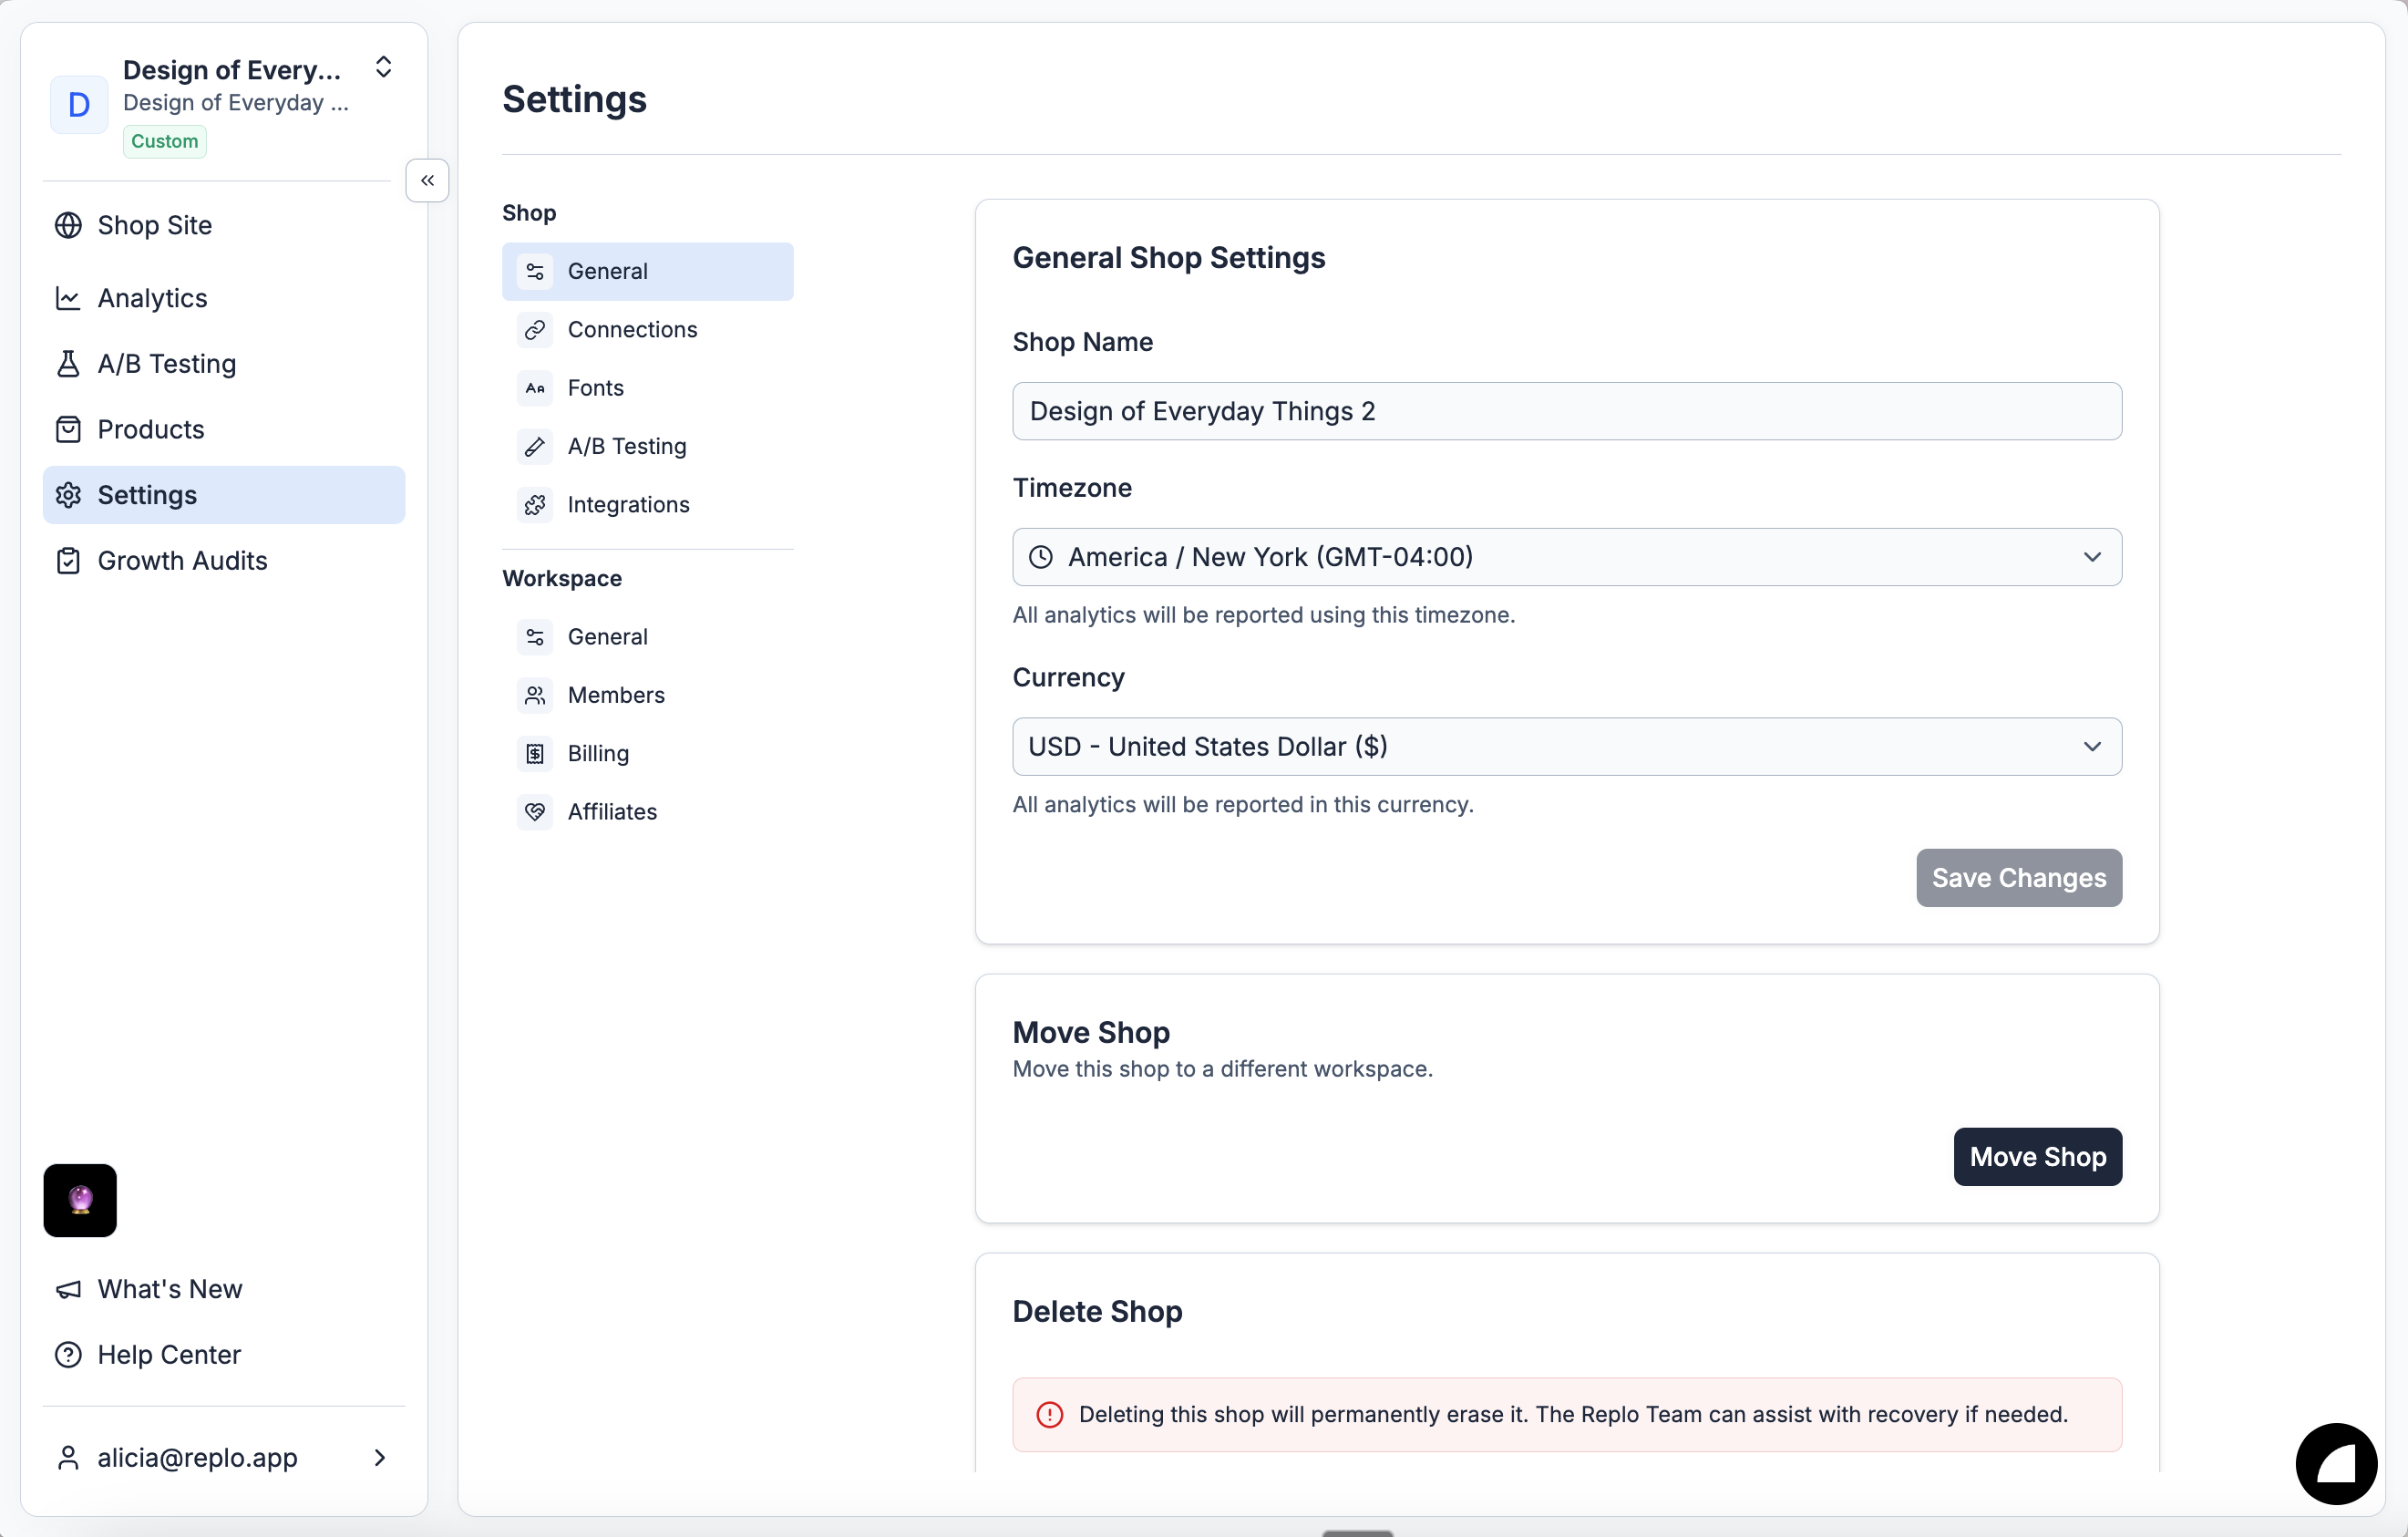Open the chat bubble widget

click(x=2335, y=1463)
